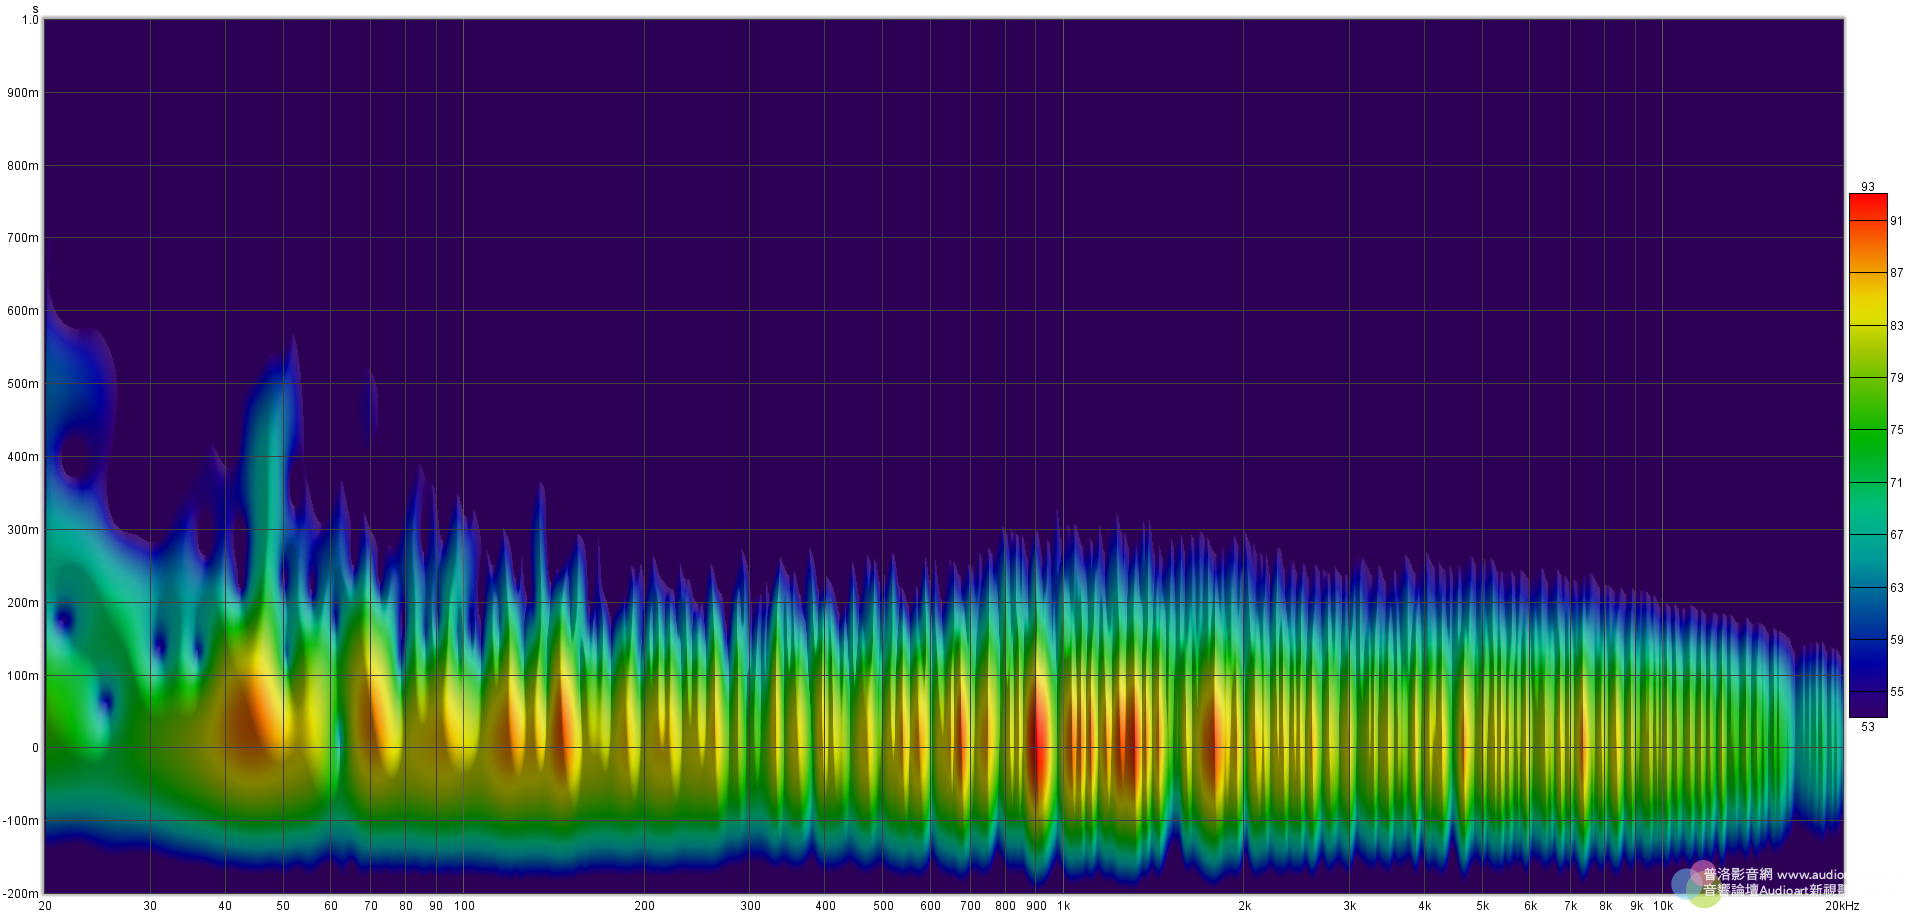Select the 83 tick on the color legend
Image resolution: width=1920 pixels, height=919 pixels.
[x=1897, y=326]
